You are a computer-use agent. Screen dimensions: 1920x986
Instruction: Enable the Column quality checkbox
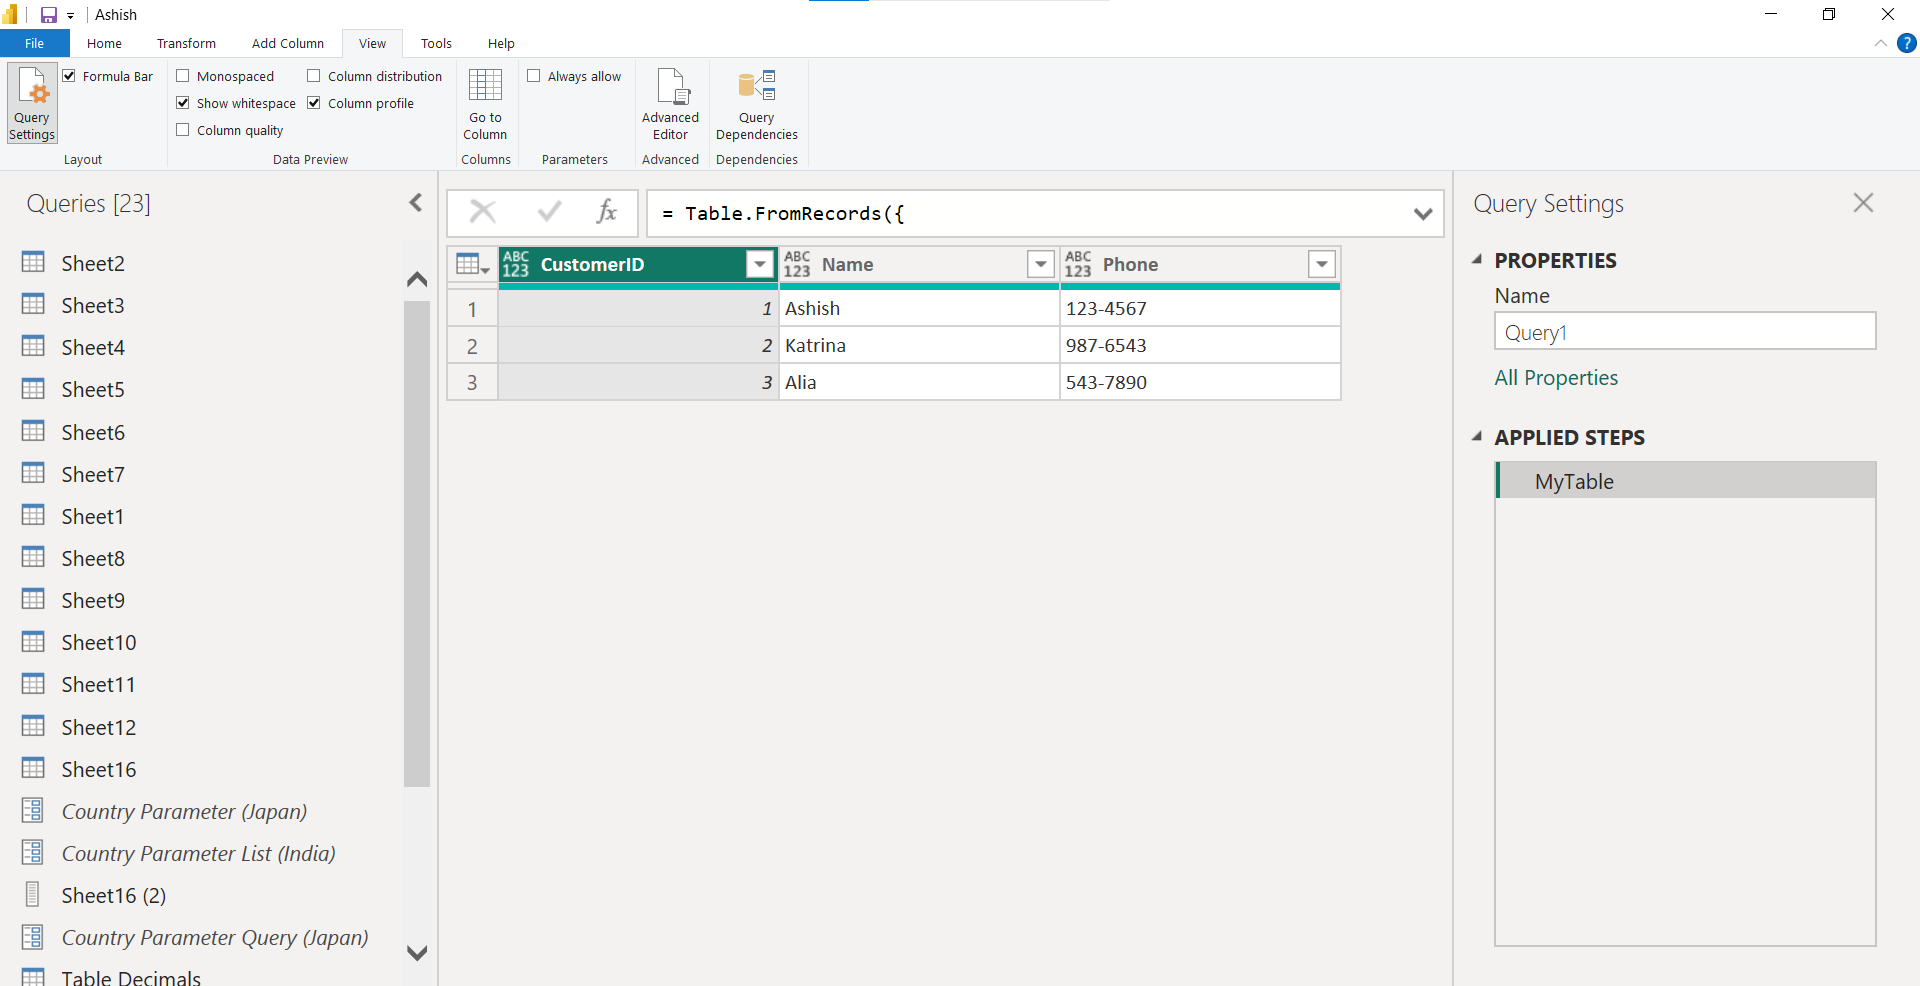(x=183, y=129)
